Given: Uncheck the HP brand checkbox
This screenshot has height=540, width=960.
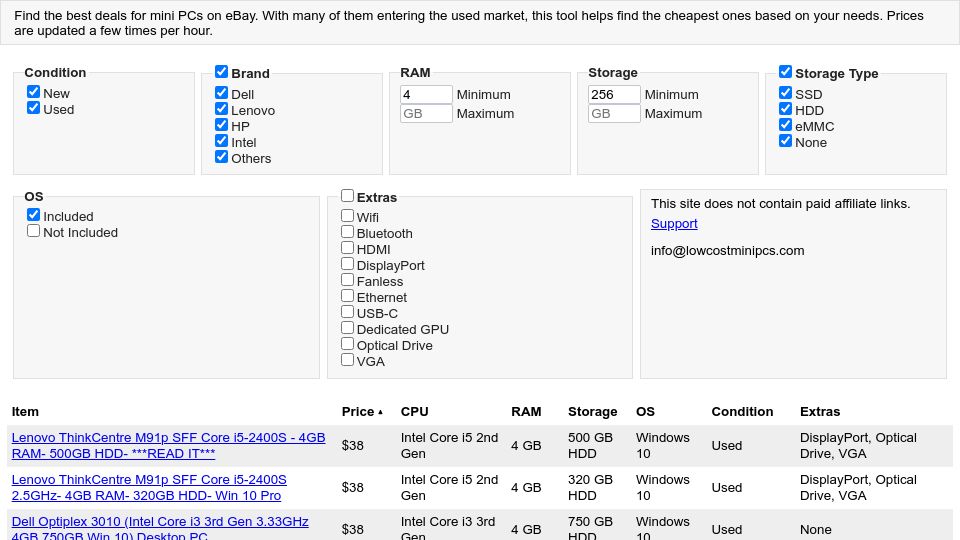Looking at the screenshot, I should click(x=222, y=124).
